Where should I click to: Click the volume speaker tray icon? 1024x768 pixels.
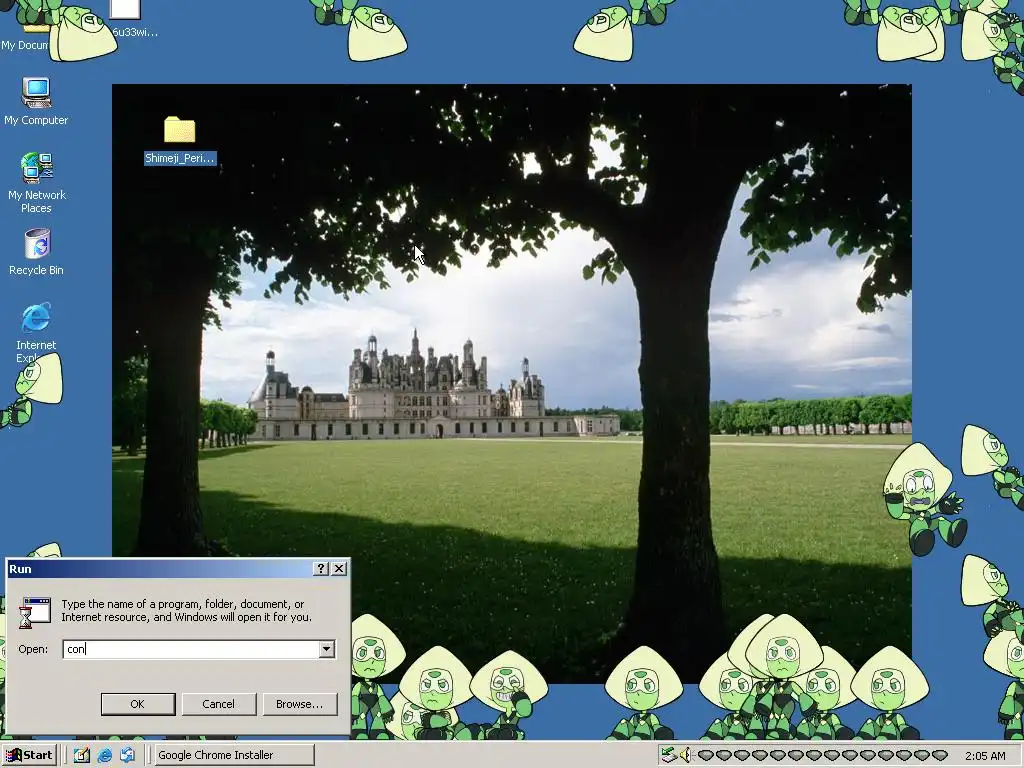coord(685,755)
